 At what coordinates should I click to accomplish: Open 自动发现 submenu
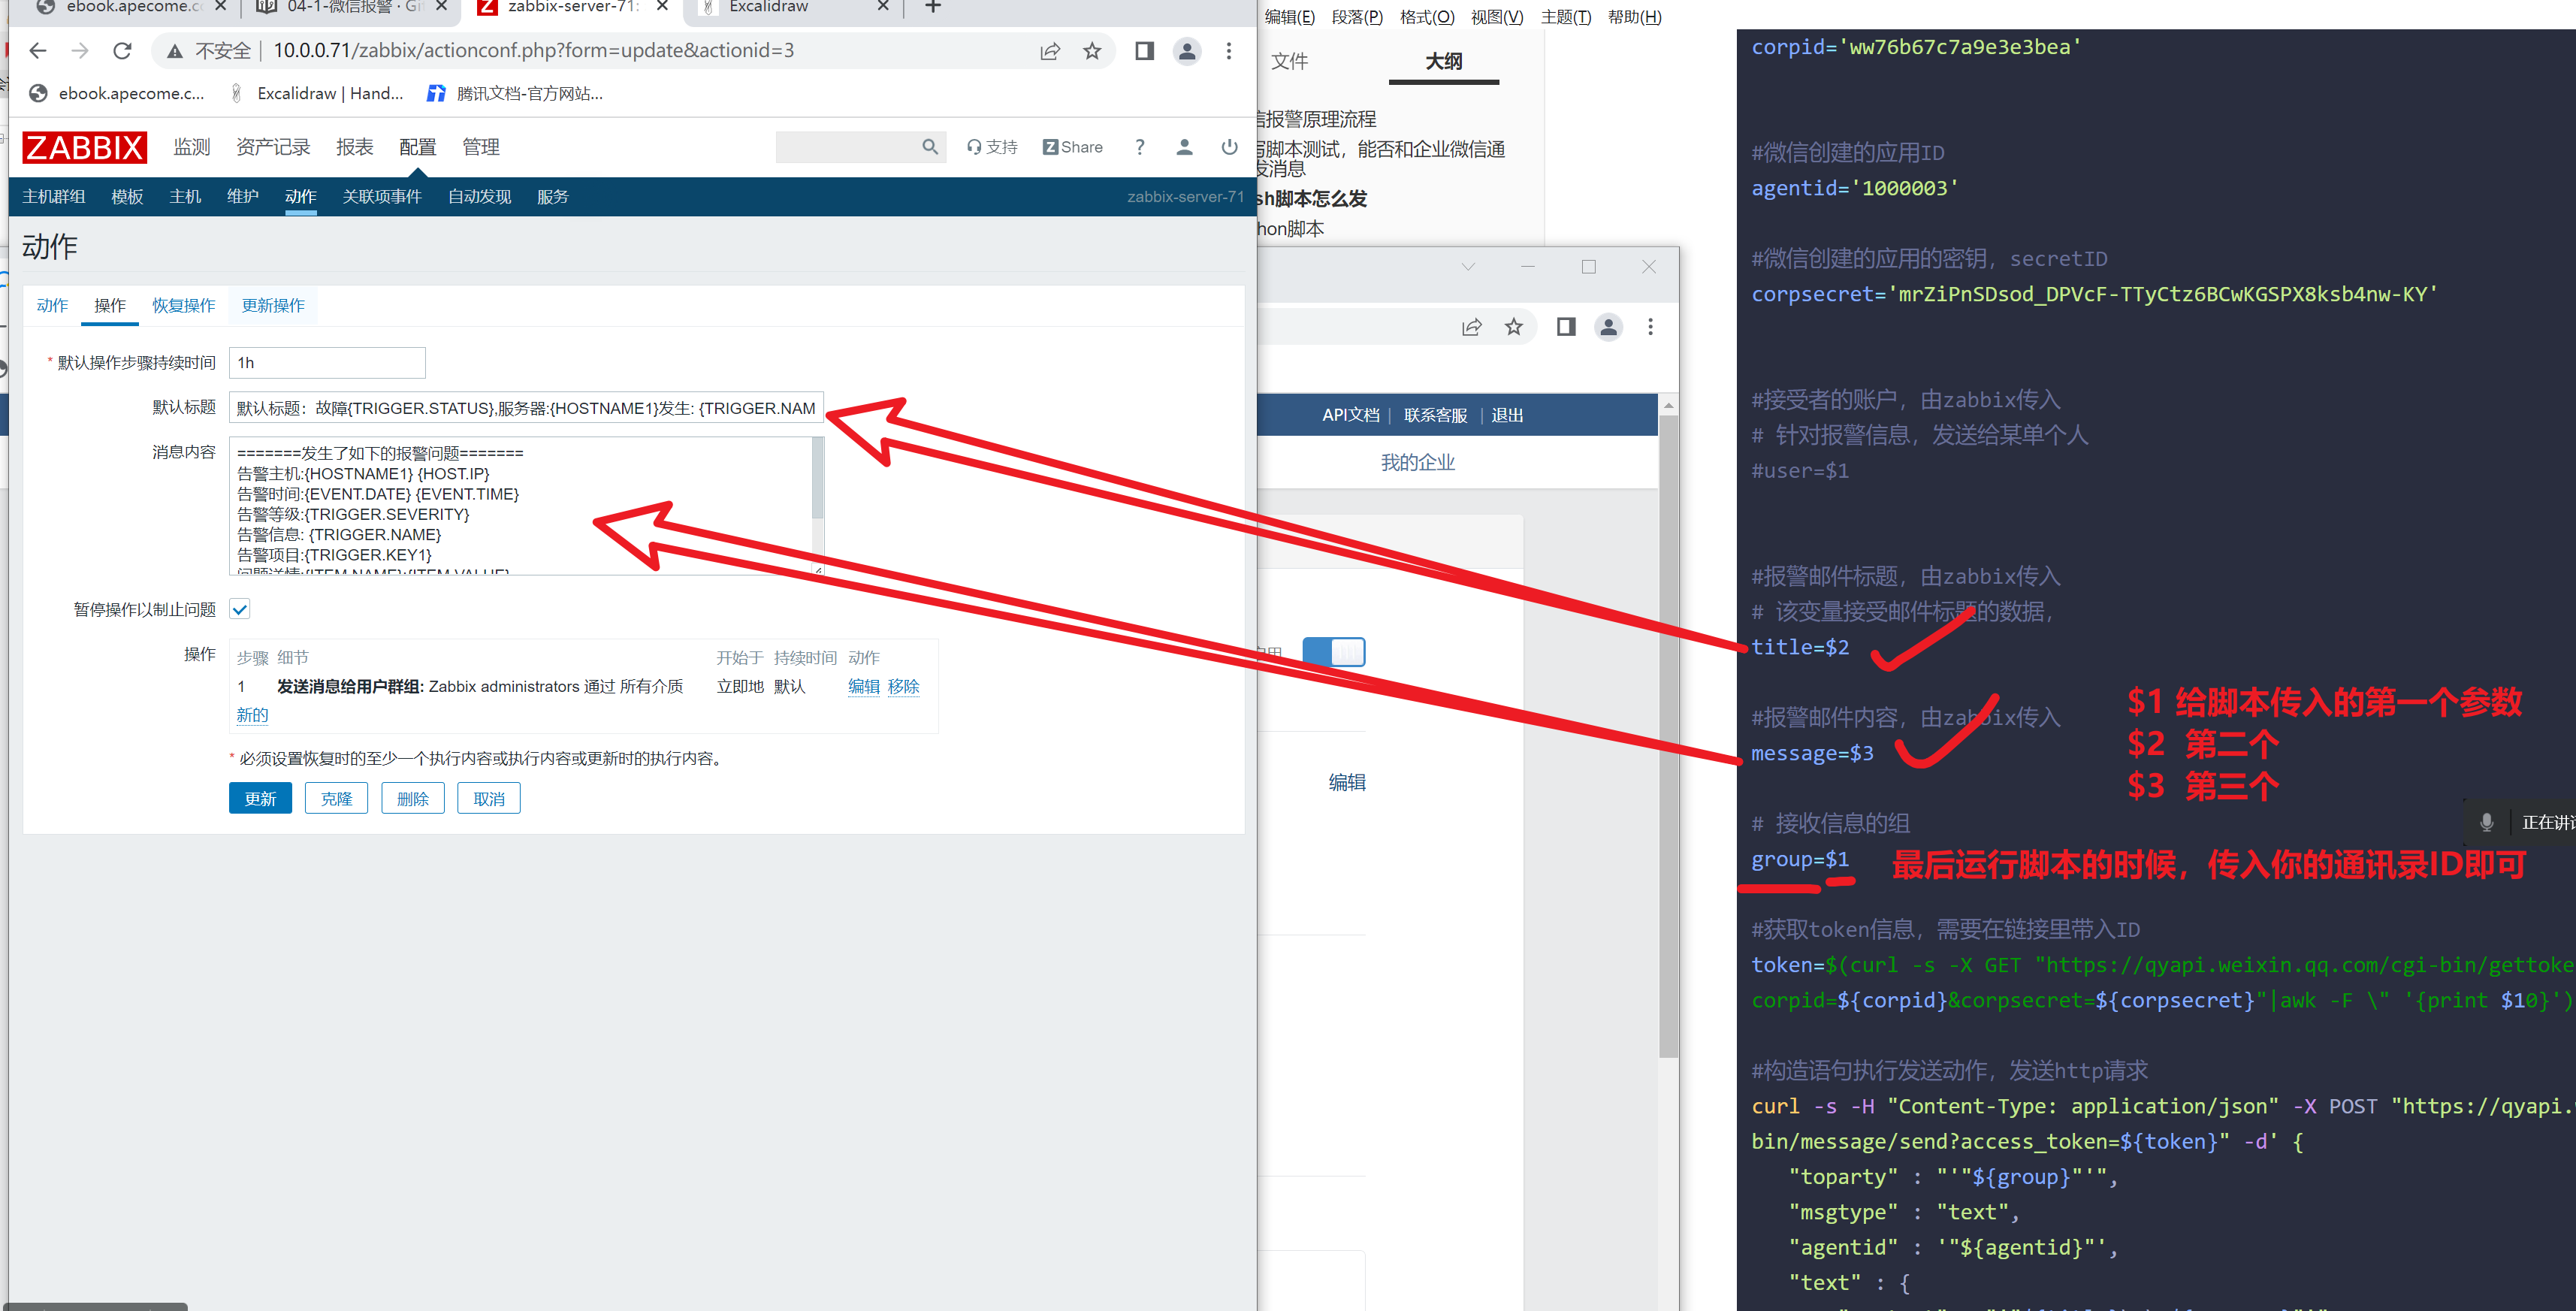pos(480,197)
